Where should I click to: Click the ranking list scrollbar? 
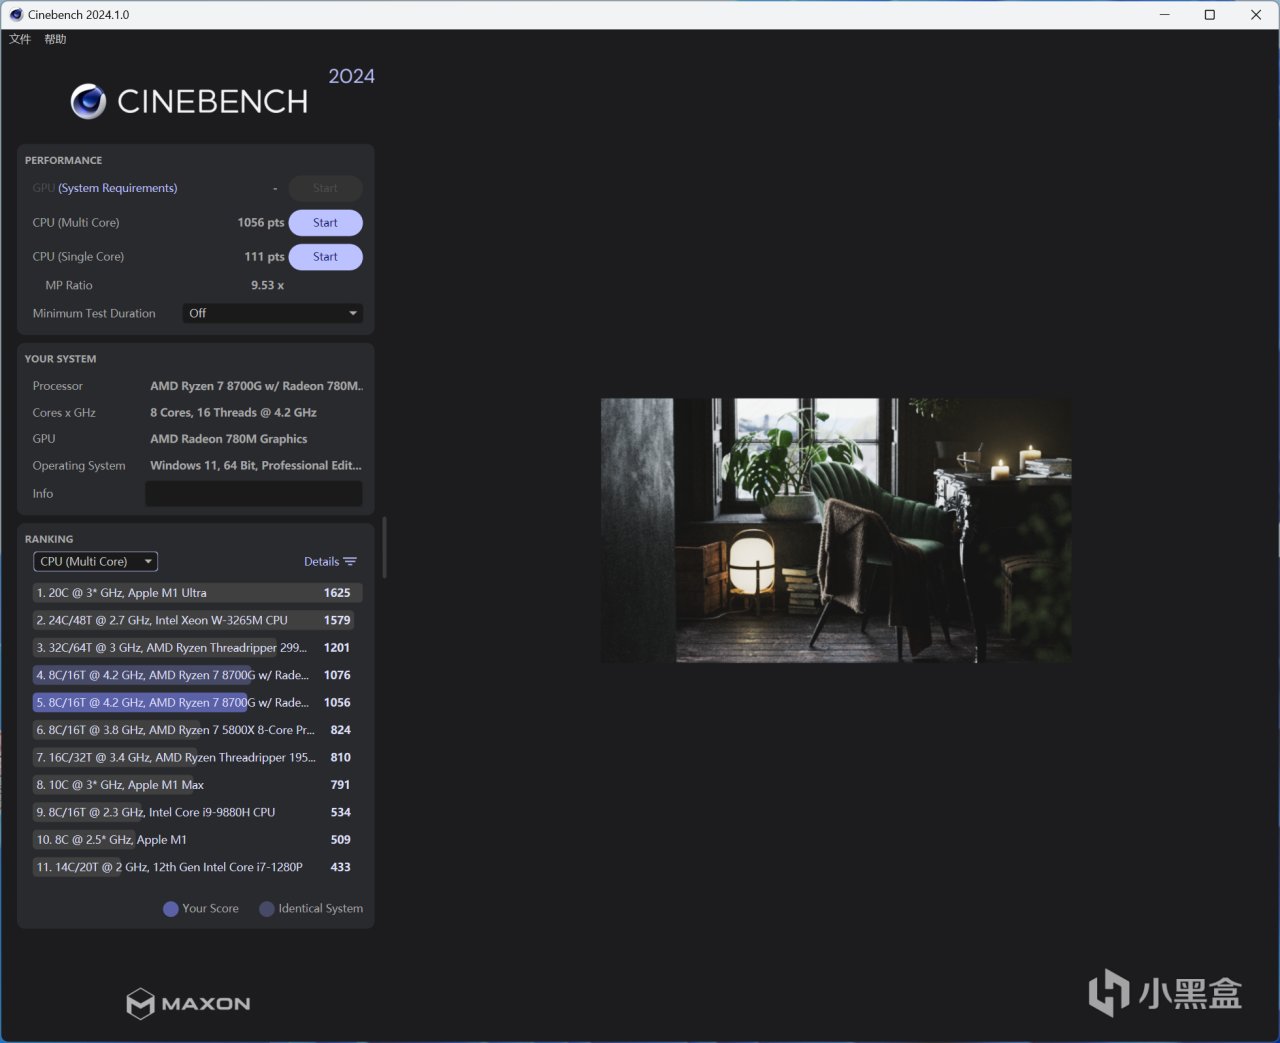[x=384, y=547]
